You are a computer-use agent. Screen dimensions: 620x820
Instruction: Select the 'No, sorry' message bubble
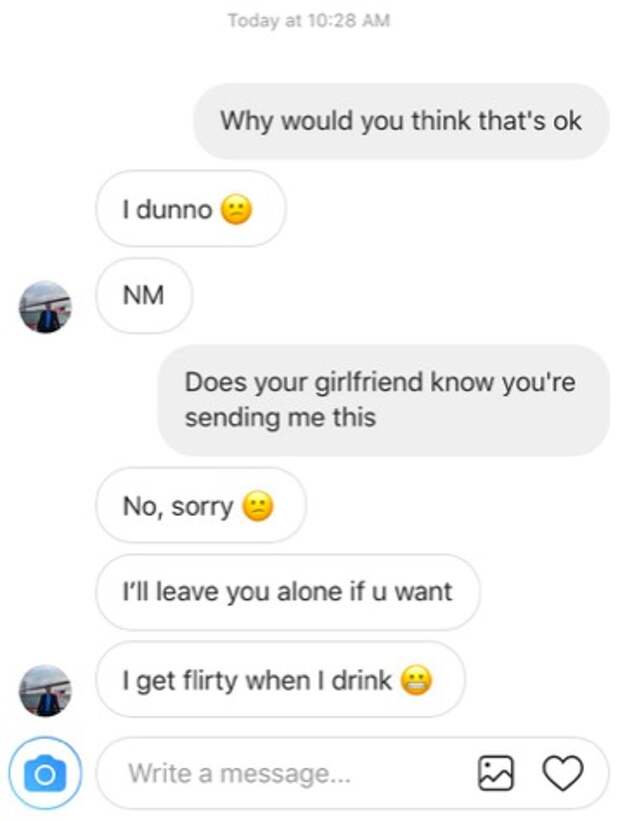point(201,505)
